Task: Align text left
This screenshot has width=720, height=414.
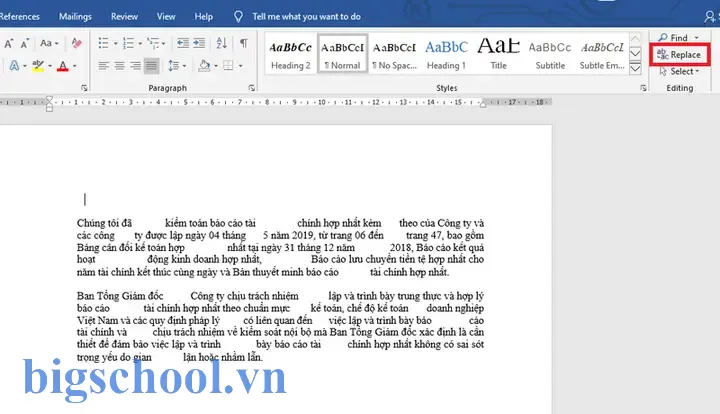Action: [x=104, y=66]
